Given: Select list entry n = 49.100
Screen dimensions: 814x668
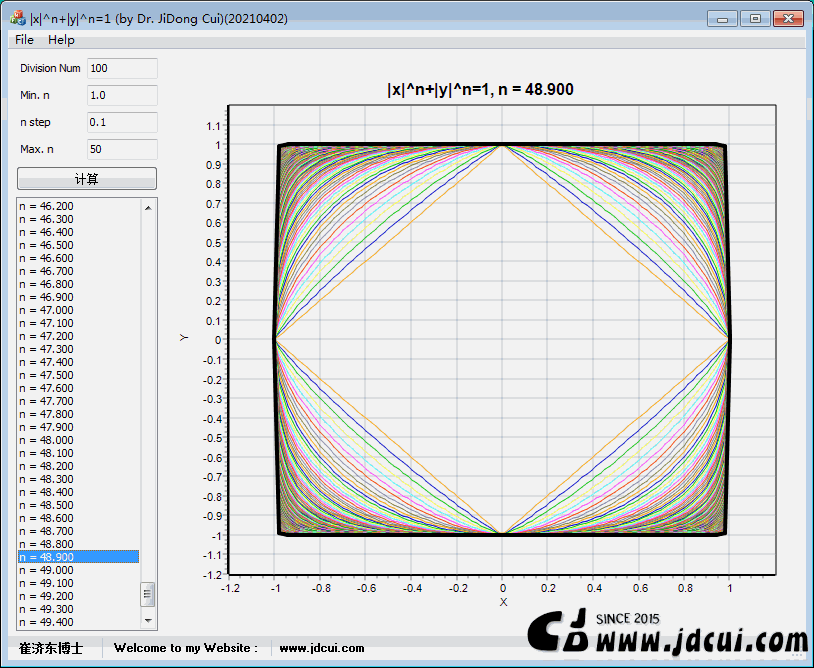Looking at the screenshot, I should click(x=78, y=583).
